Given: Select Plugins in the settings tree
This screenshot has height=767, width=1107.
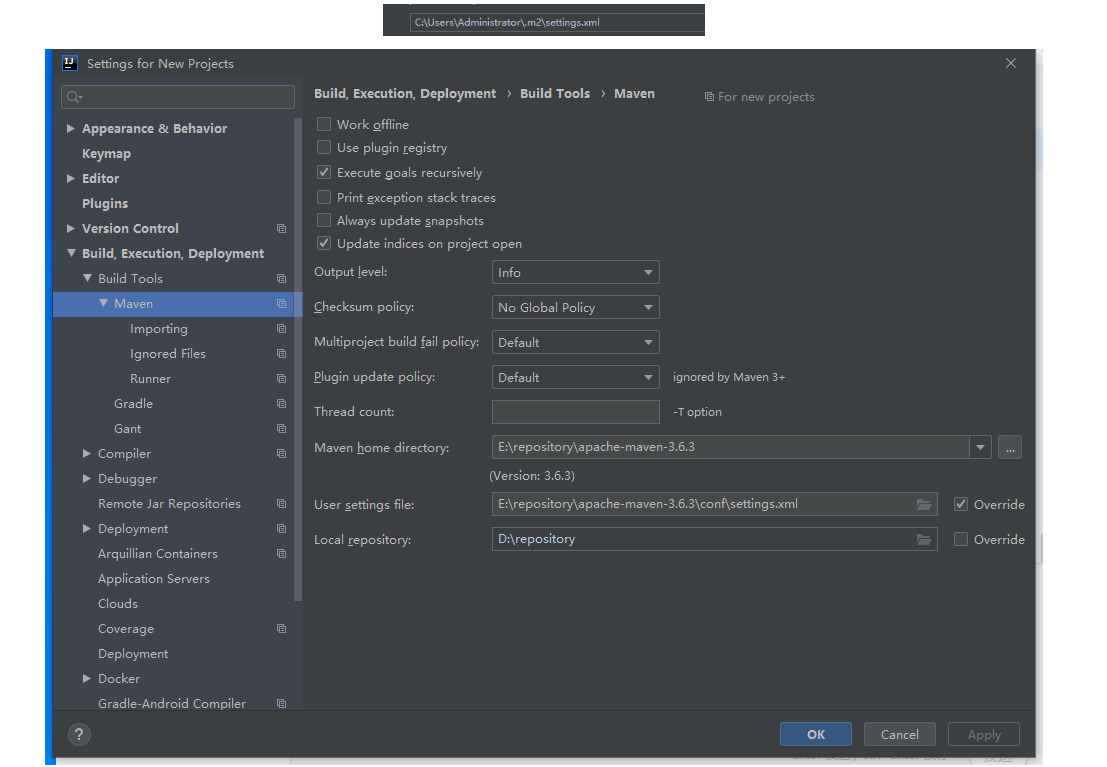Looking at the screenshot, I should tap(104, 203).
